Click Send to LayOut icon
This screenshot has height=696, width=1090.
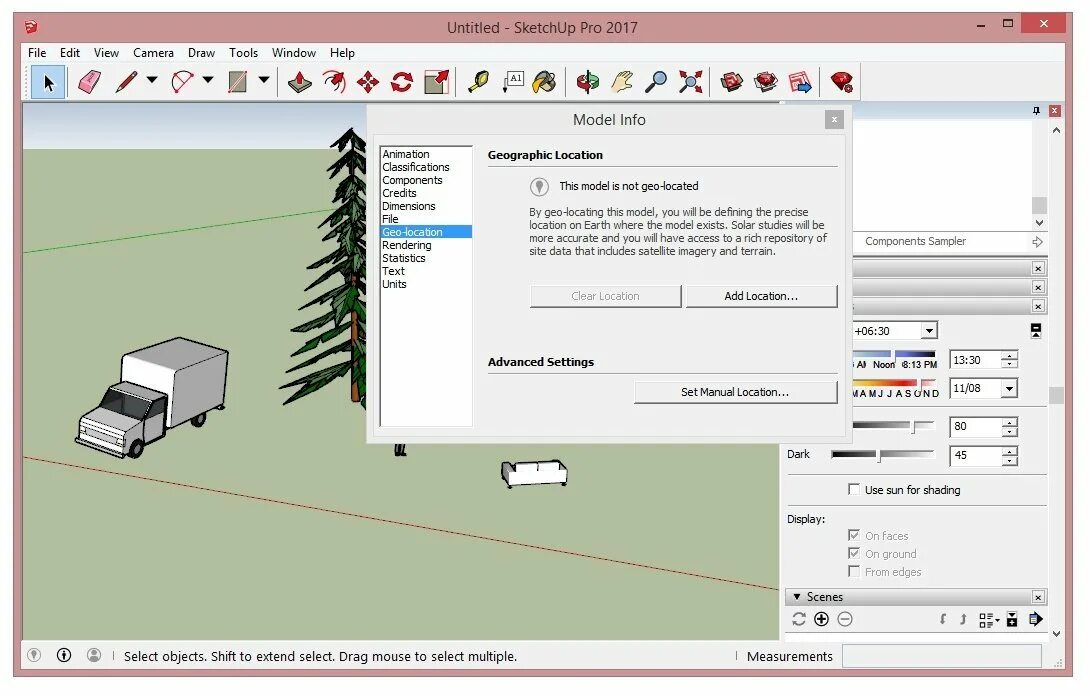coord(800,83)
